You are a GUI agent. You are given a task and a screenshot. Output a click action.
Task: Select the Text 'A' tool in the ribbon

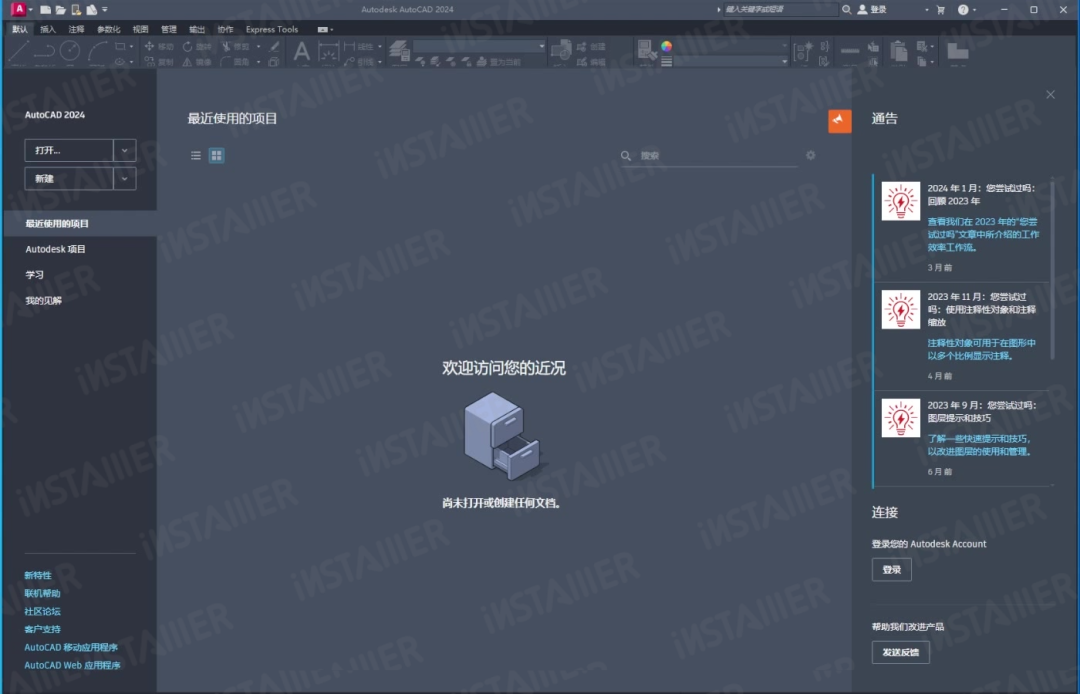(302, 52)
